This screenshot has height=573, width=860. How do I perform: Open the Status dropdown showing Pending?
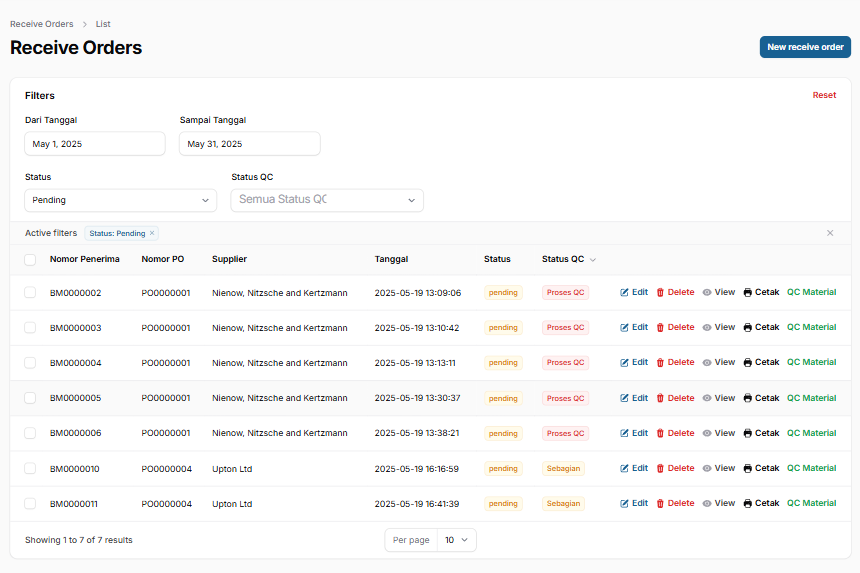click(x=121, y=200)
